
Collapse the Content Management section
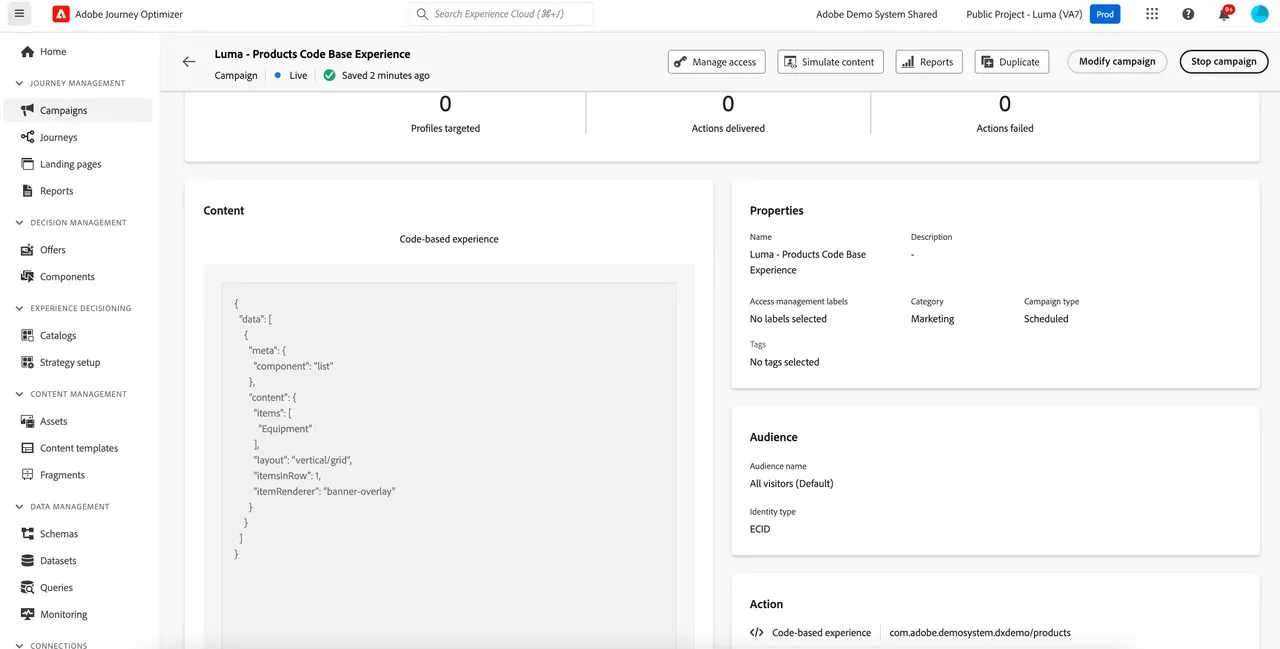pyautogui.click(x=20, y=394)
